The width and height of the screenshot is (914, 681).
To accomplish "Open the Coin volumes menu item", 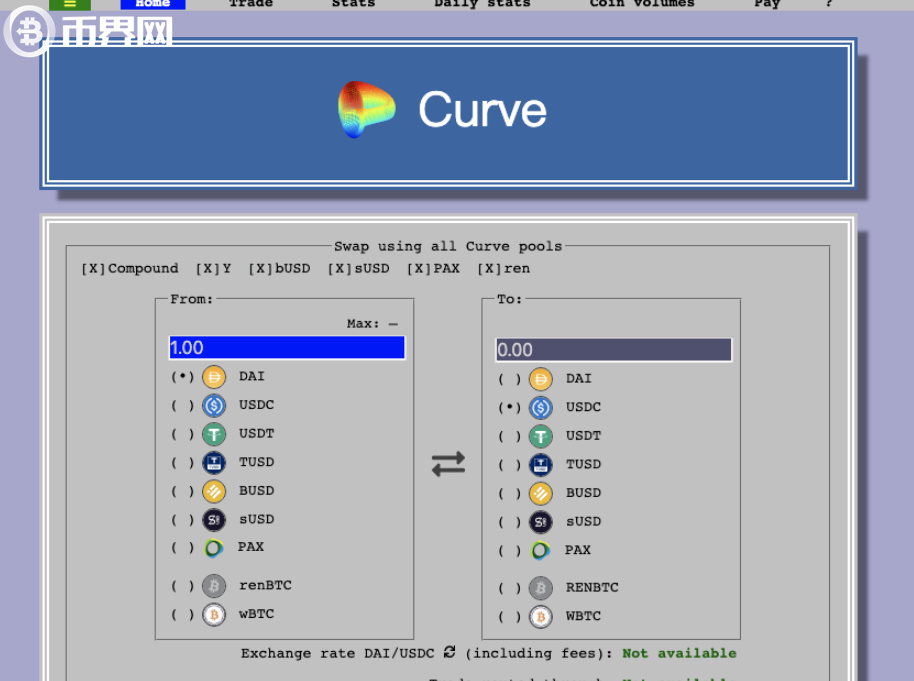I will click(642, 3).
